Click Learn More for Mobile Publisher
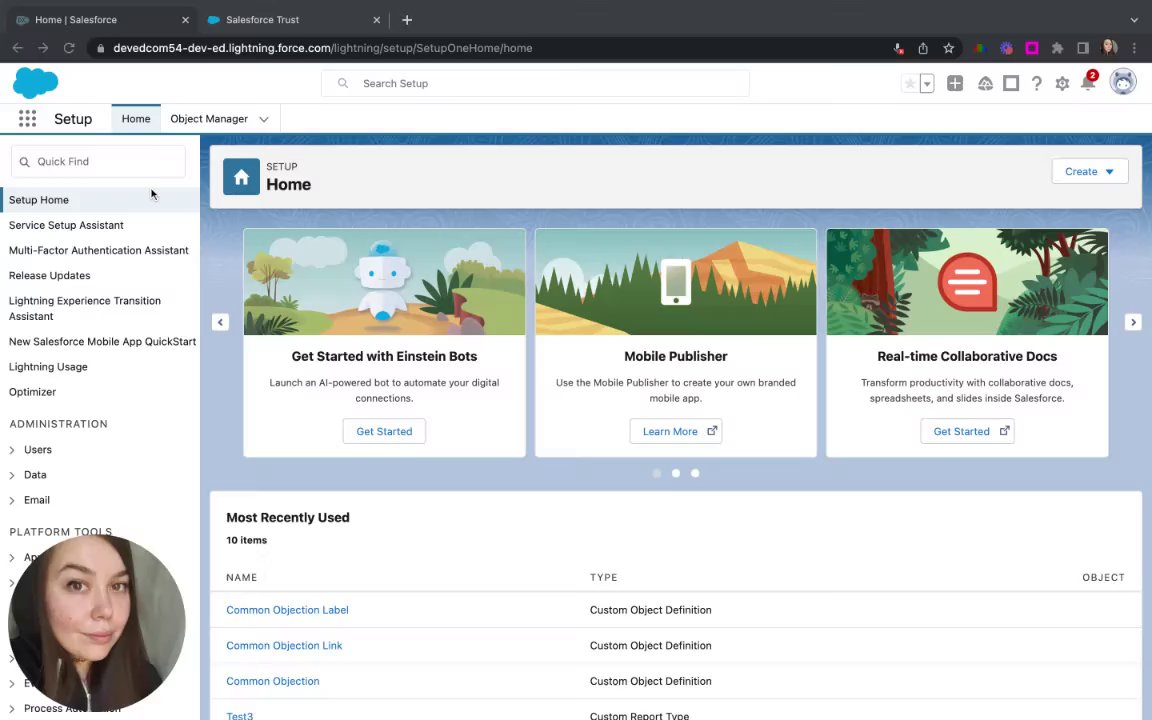The width and height of the screenshot is (1152, 720). (675, 431)
